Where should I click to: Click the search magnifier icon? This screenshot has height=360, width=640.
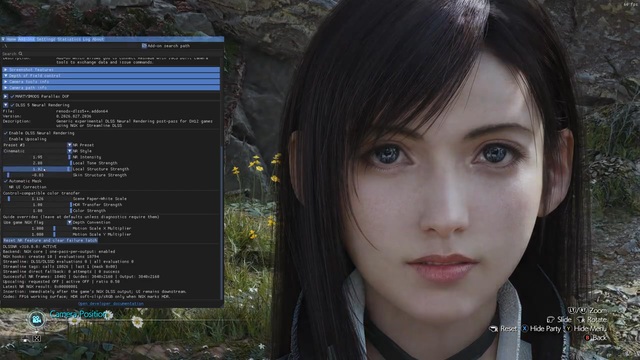[x=20, y=53]
